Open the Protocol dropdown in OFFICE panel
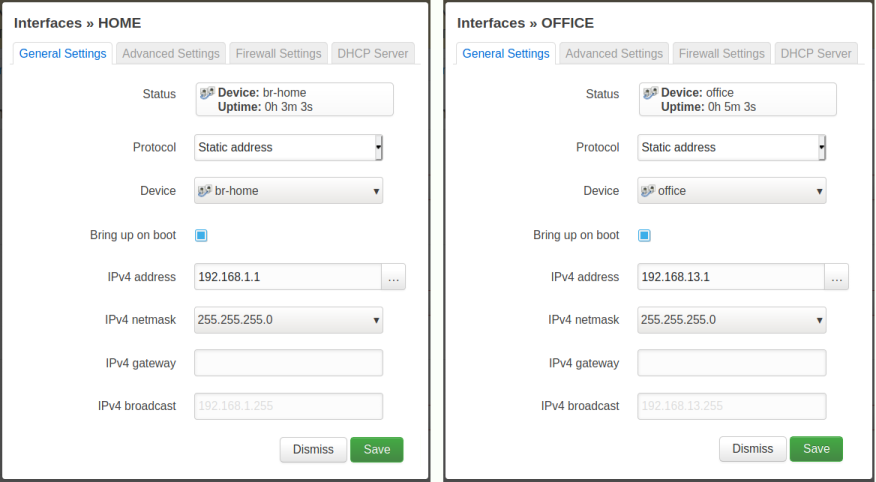Image resolution: width=876 pixels, height=482 pixels. click(731, 147)
